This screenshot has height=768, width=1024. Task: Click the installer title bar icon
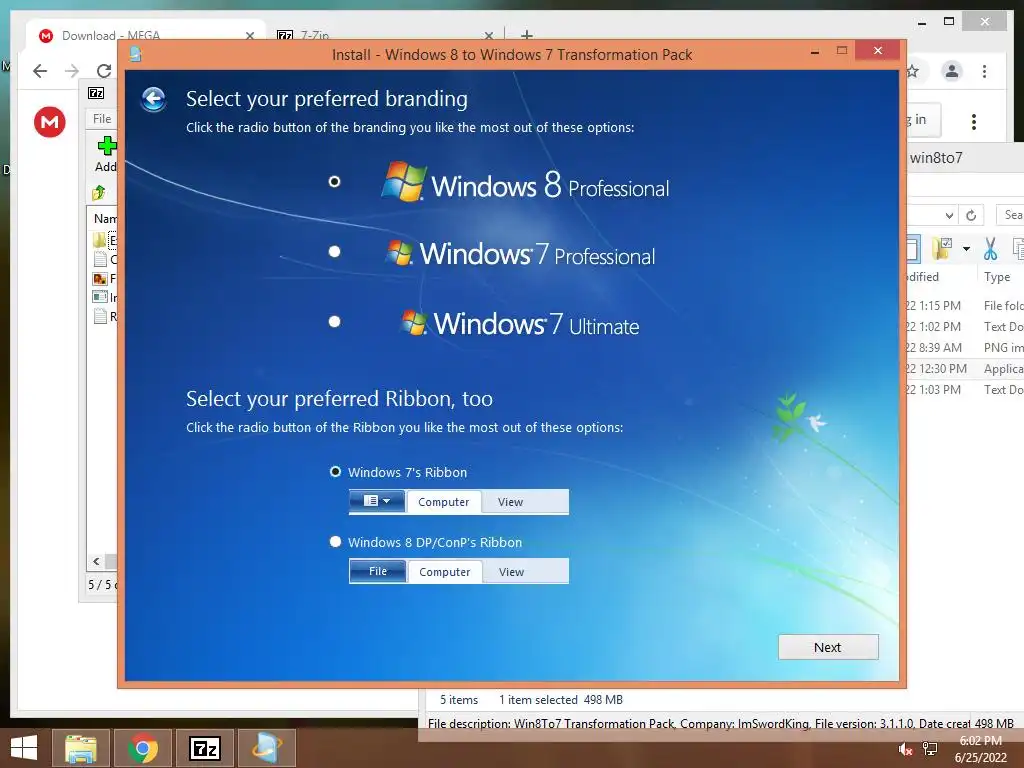point(136,54)
